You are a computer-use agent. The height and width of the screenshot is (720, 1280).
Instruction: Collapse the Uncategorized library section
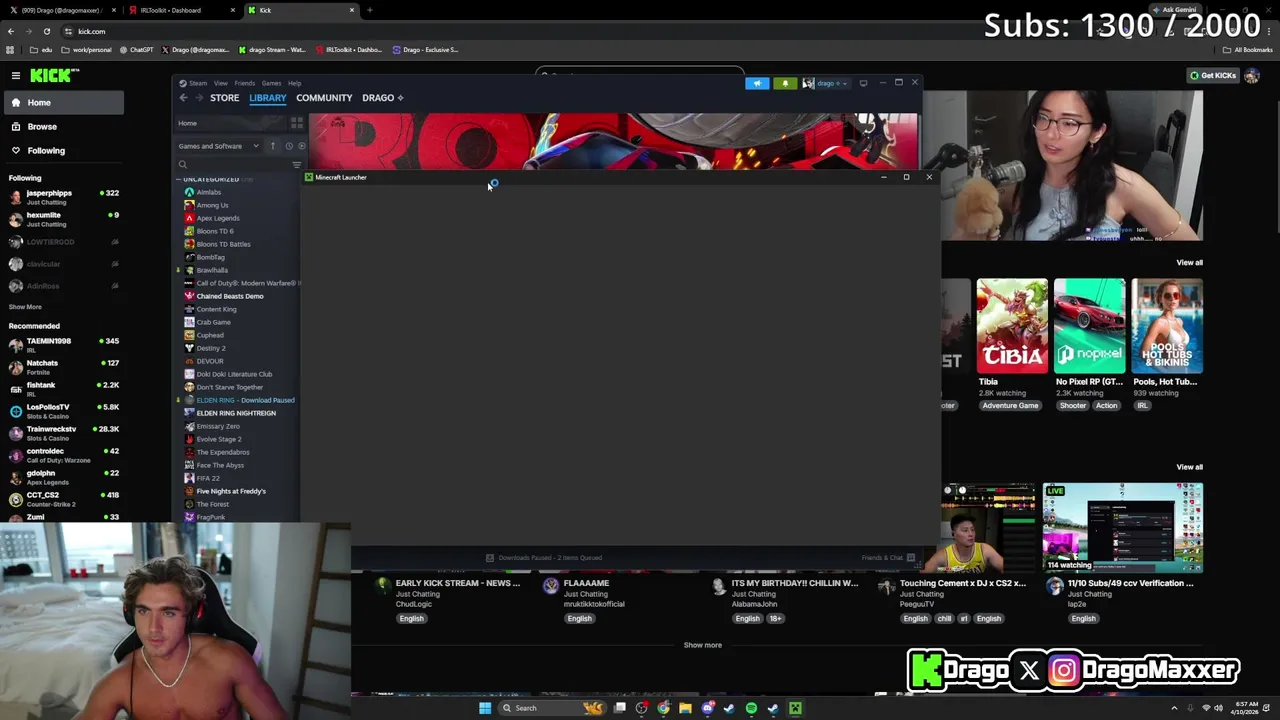coord(179,179)
